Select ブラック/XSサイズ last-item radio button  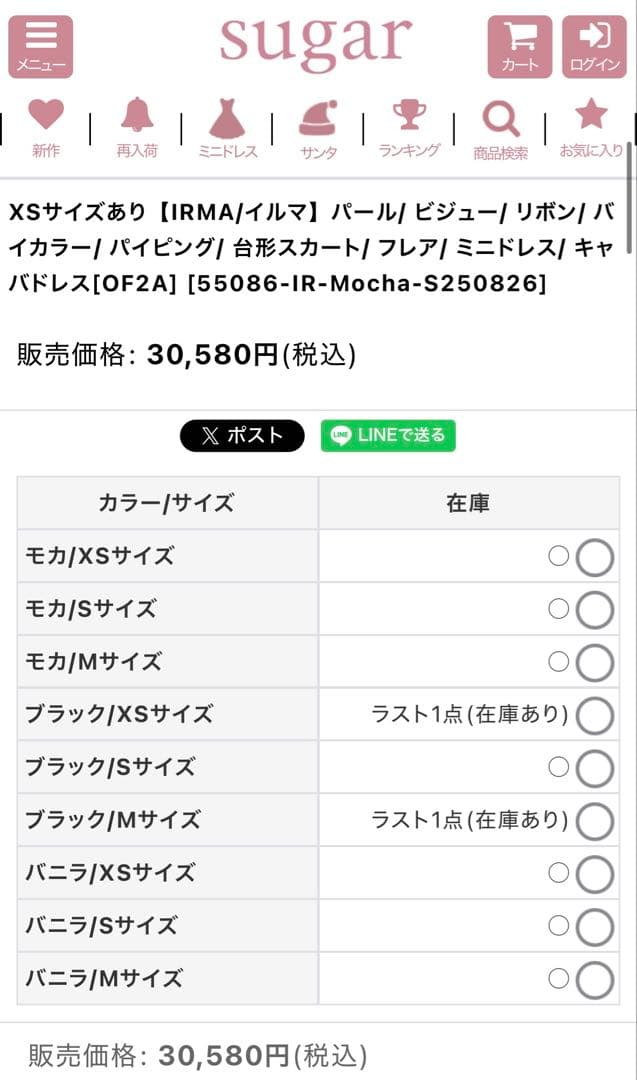594,715
